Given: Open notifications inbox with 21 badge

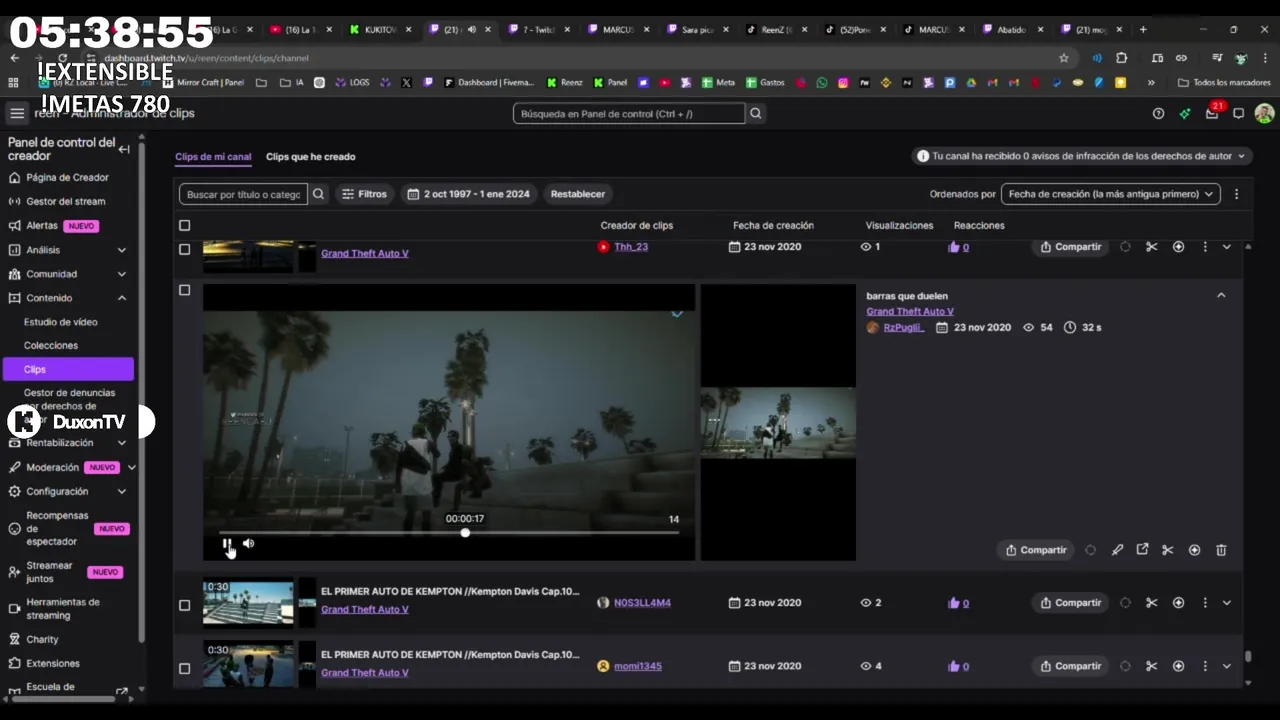Looking at the screenshot, I should tap(1212, 113).
